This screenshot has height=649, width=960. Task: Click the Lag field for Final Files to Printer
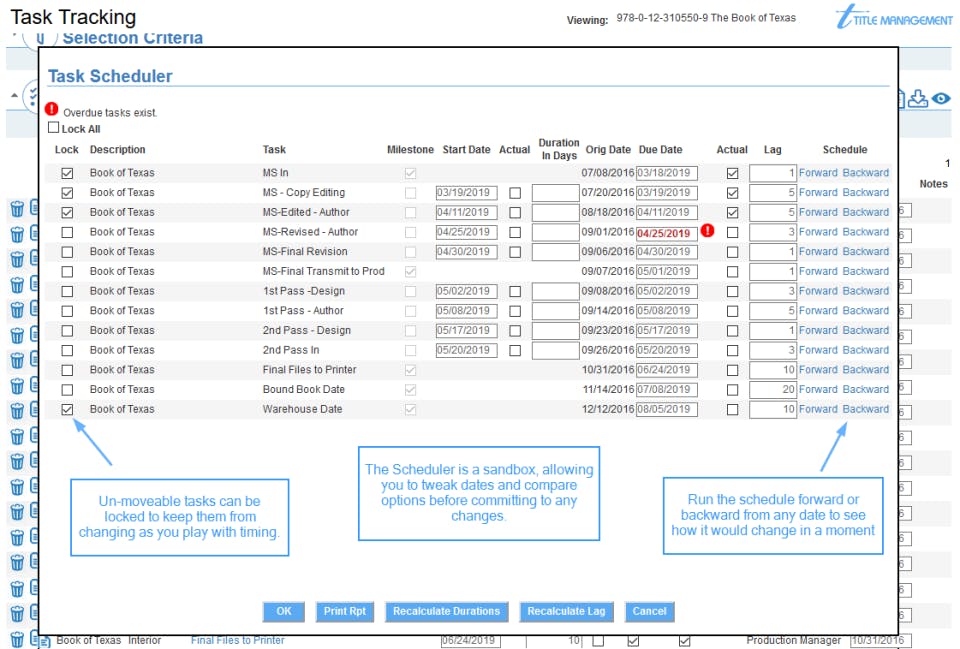pyautogui.click(x=773, y=370)
